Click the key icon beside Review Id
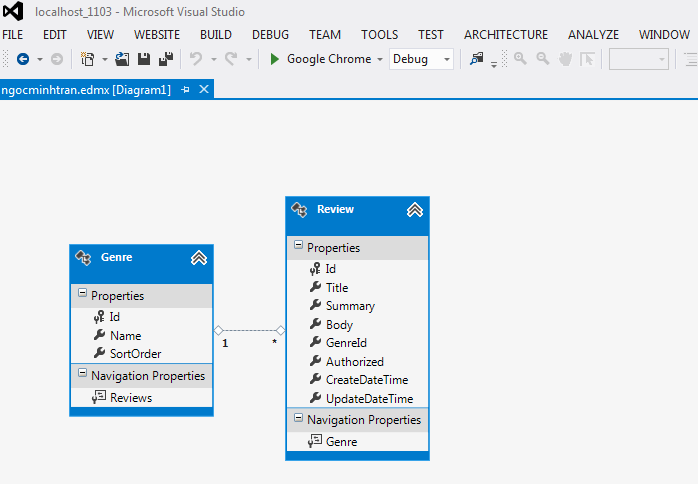 (315, 268)
